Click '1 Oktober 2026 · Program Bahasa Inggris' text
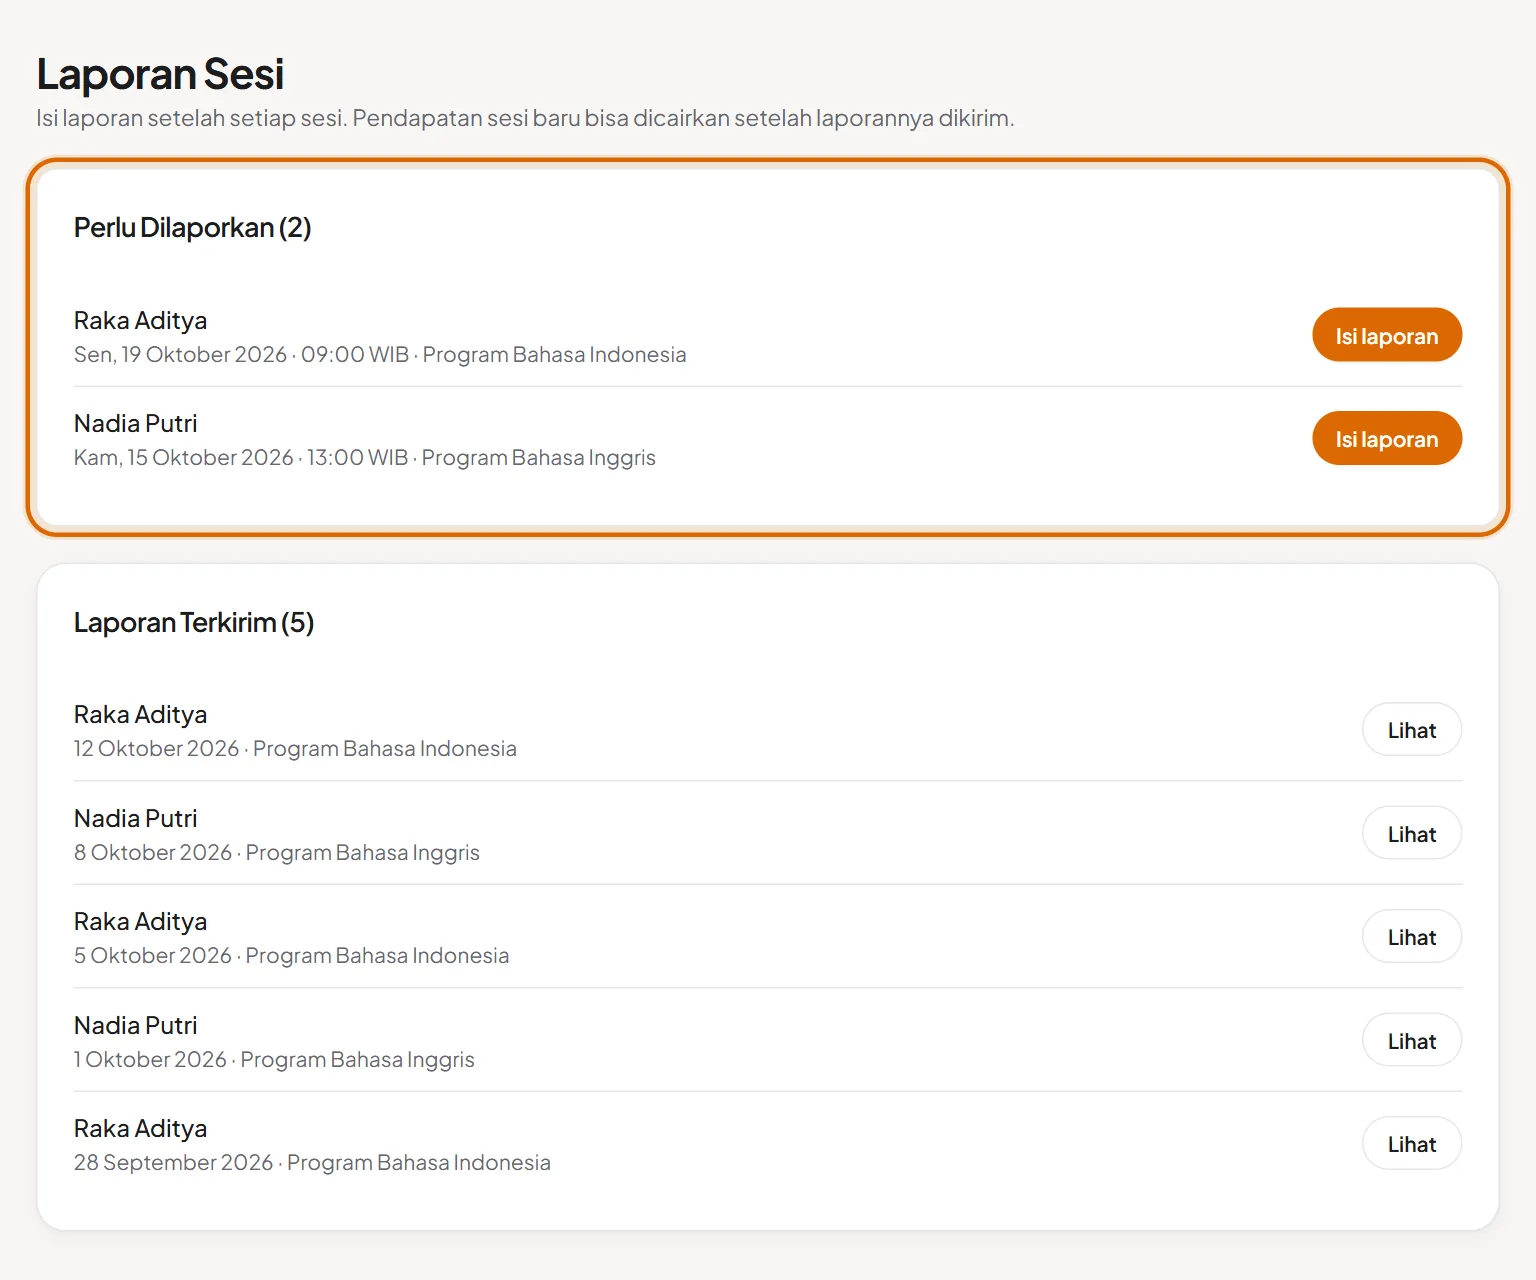This screenshot has width=1536, height=1280. point(274,1060)
